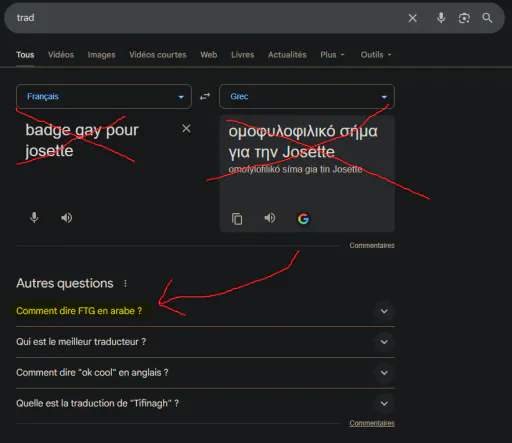Switch to the Images tab
Image resolution: width=512 pixels, height=443 pixels.
point(101,55)
